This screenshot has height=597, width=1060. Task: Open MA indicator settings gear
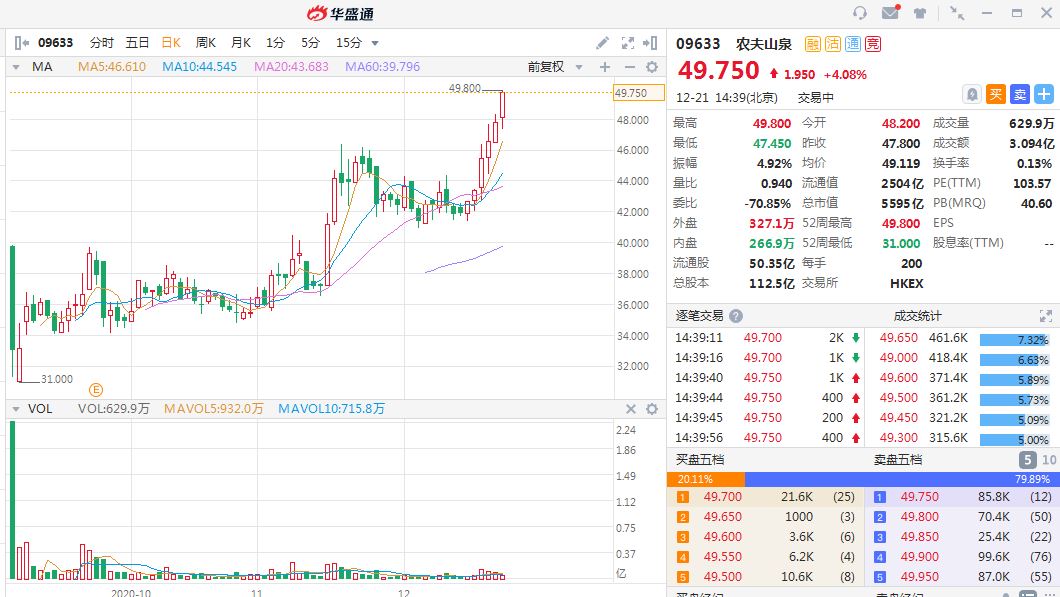652,67
